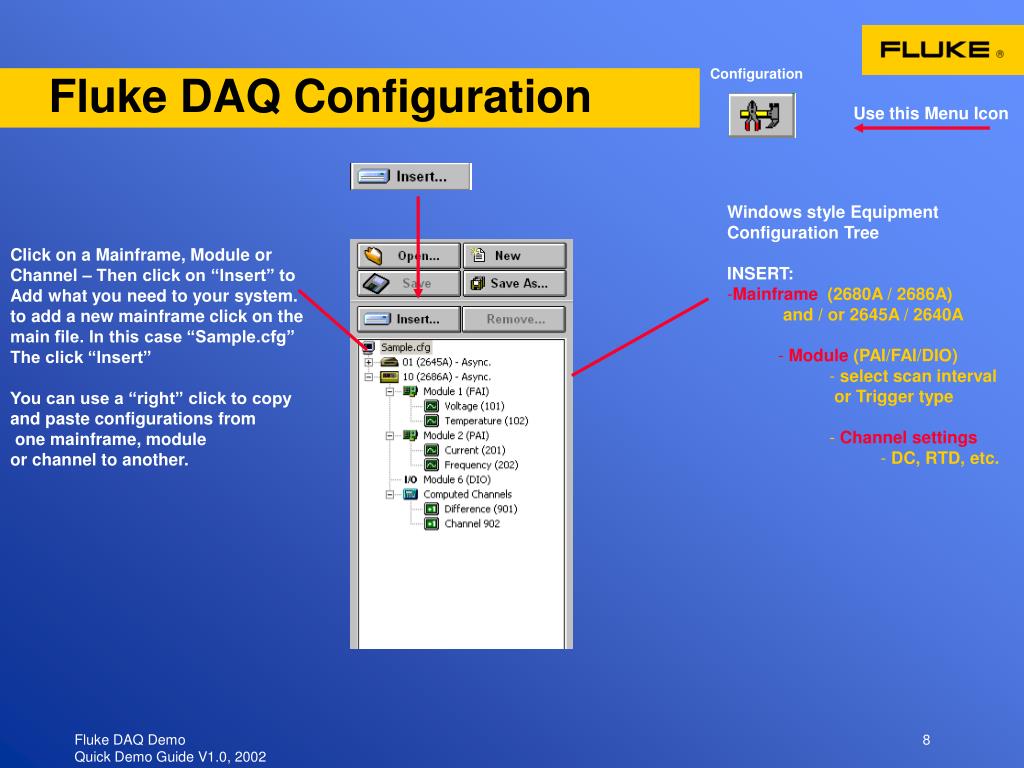This screenshot has width=1024, height=768.
Task: Select the Temperature (102) channel
Action: click(x=486, y=421)
